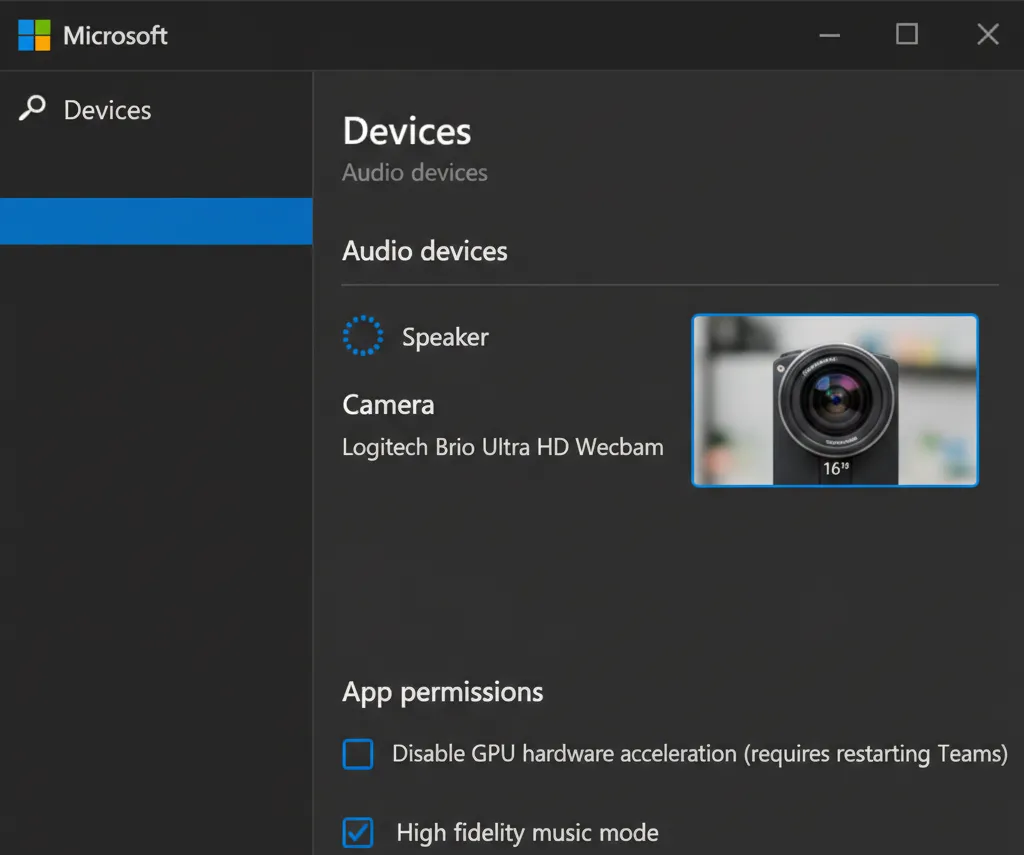This screenshot has width=1024, height=855.
Task: Open the camera preview thumbnail
Action: coord(834,400)
